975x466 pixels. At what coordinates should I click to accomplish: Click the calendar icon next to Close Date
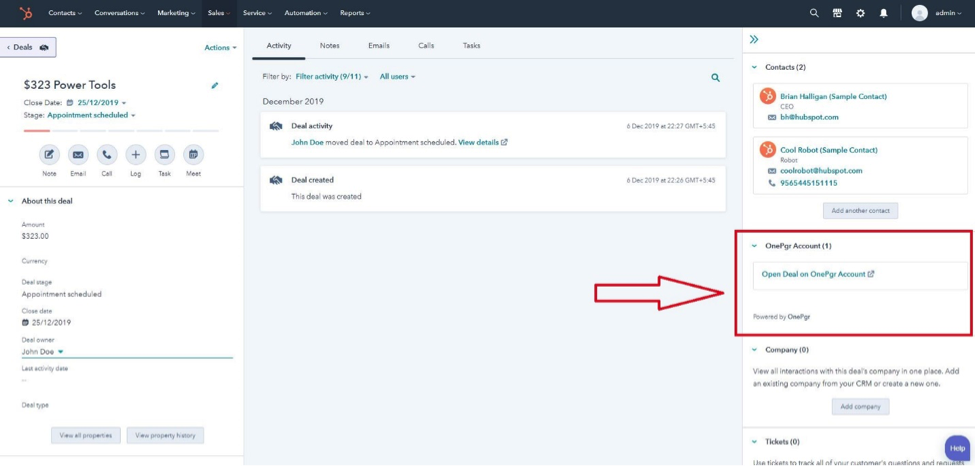pos(70,103)
